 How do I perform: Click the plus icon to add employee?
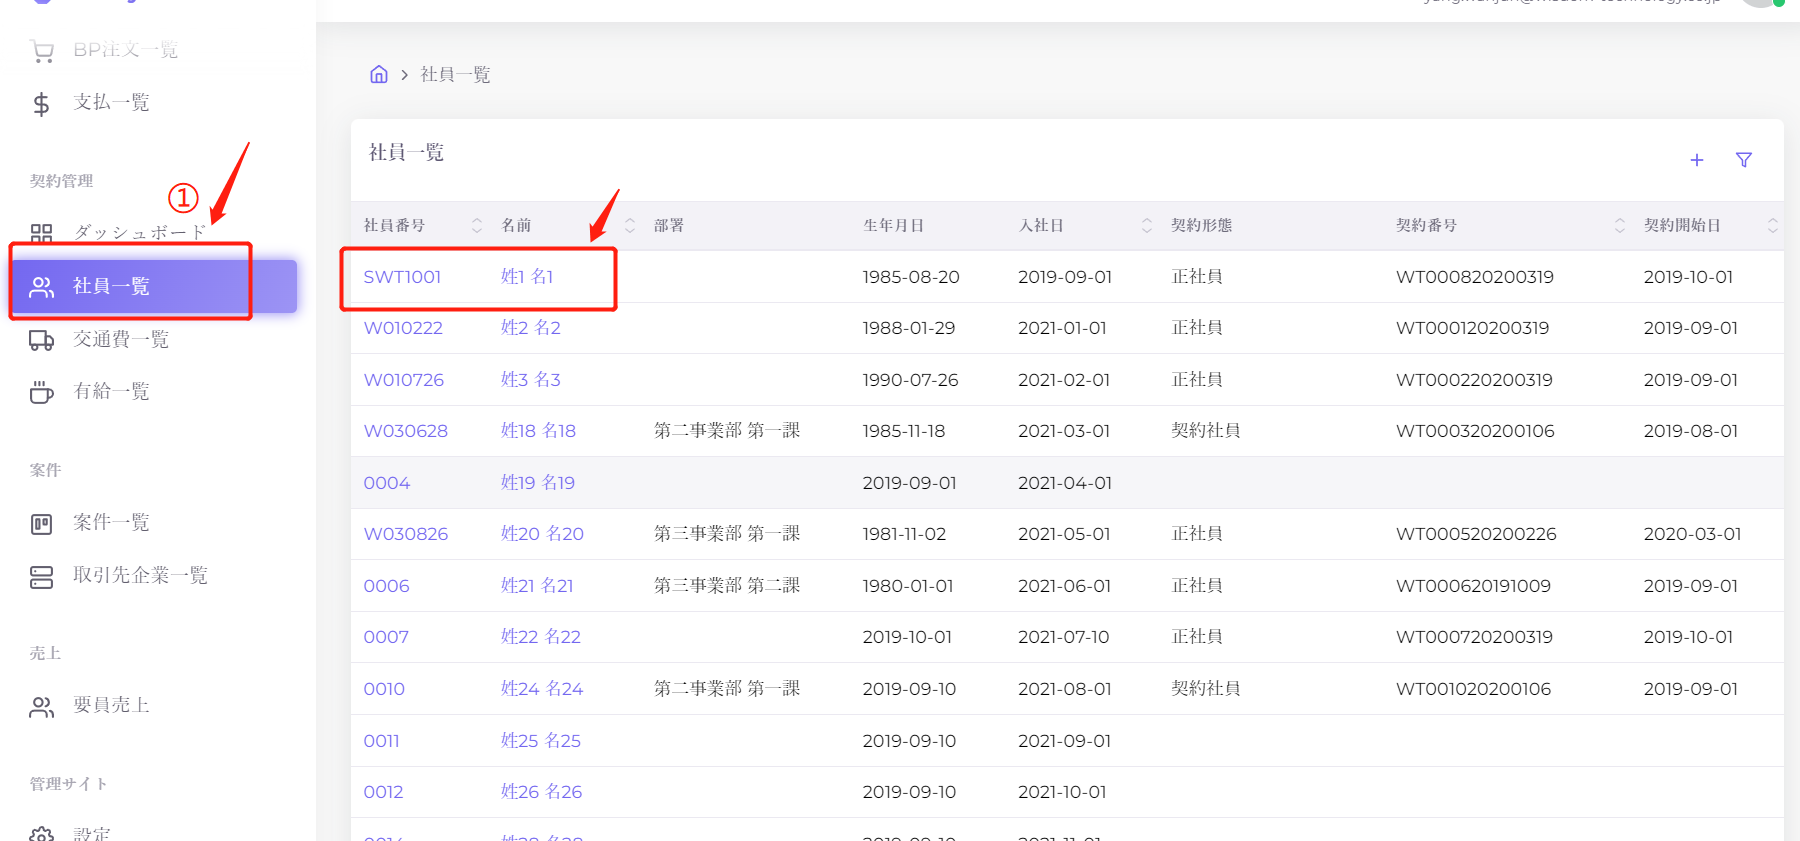[x=1696, y=160]
